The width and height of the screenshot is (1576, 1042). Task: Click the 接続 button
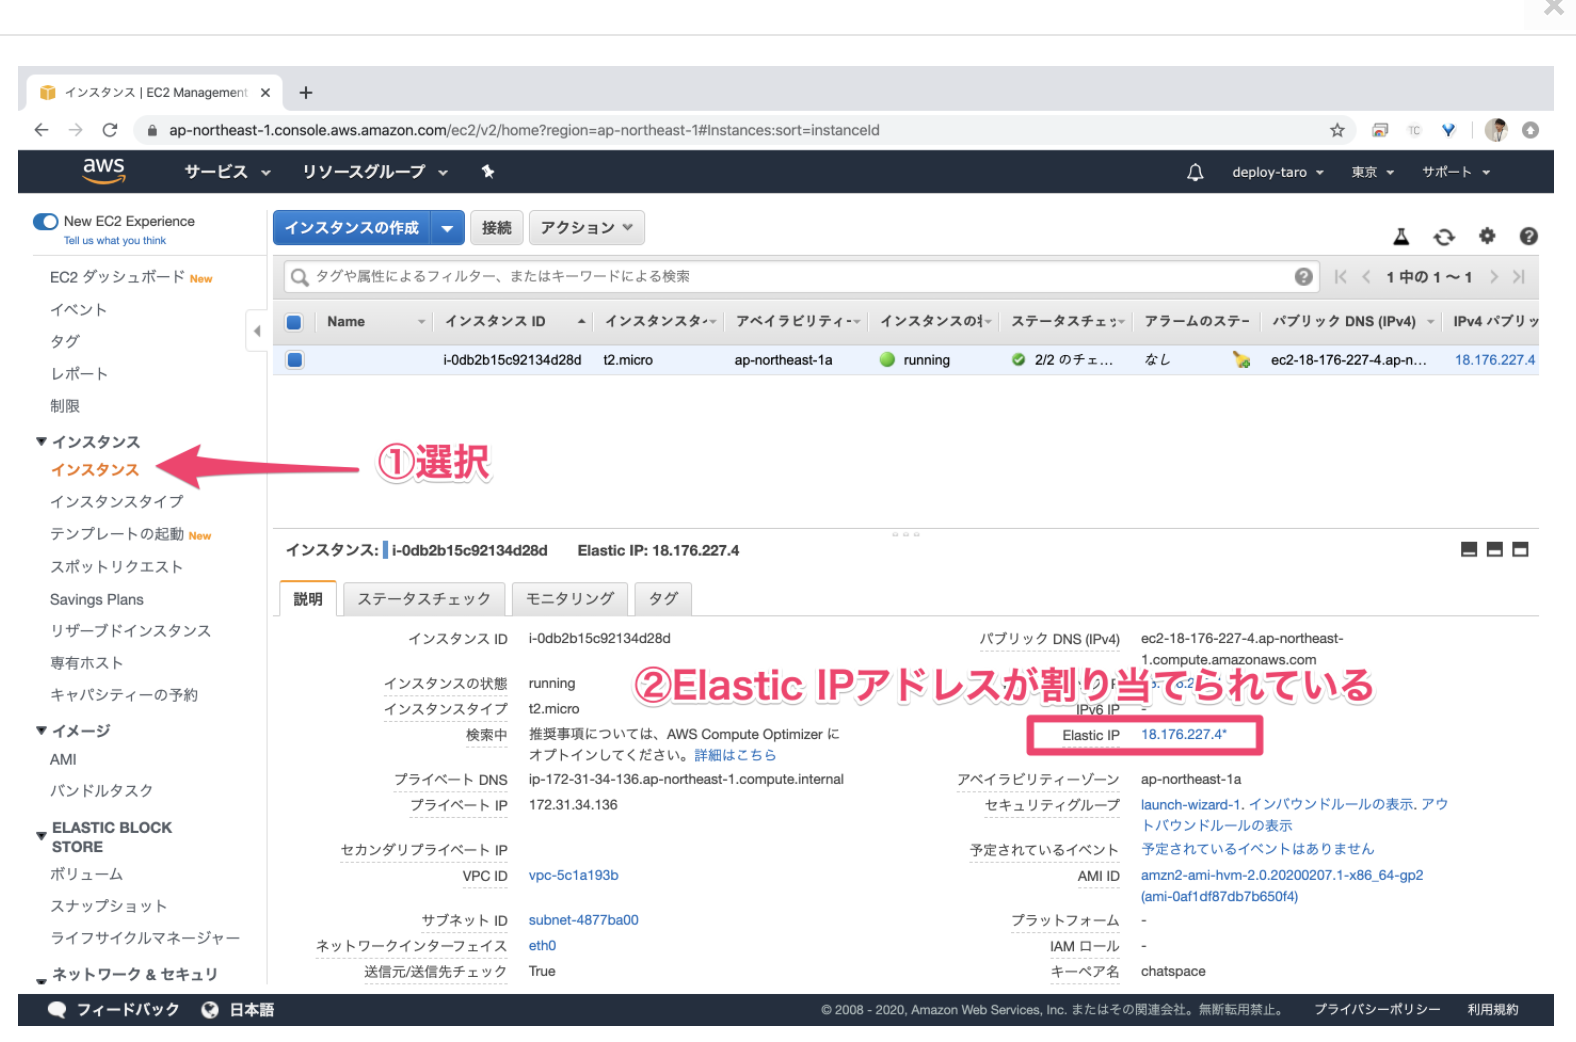tap(497, 228)
